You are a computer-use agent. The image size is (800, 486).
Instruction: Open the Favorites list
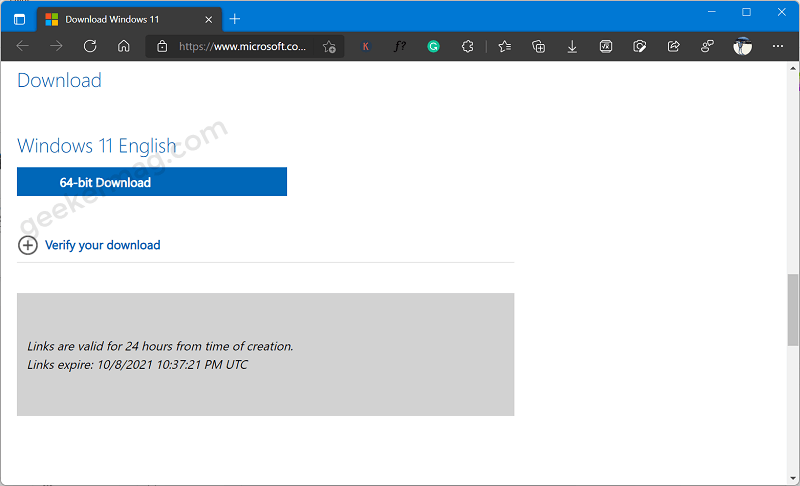point(505,46)
